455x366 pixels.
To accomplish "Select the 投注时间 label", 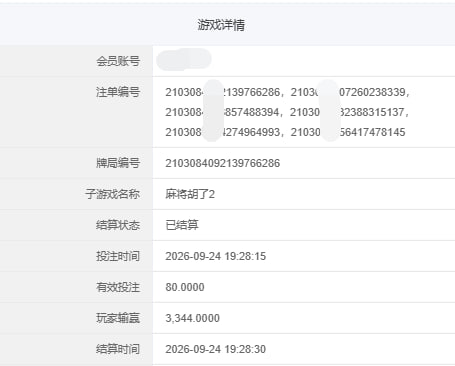I will [x=118, y=256].
